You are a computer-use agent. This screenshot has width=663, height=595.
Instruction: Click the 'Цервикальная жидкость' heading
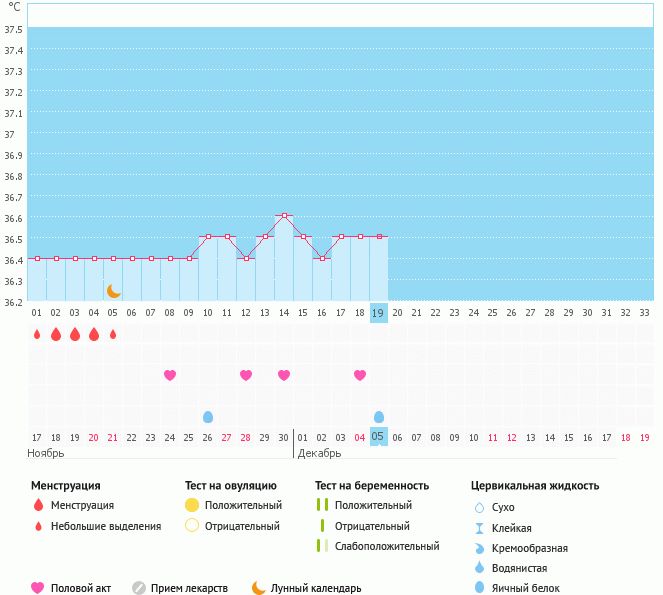535,486
